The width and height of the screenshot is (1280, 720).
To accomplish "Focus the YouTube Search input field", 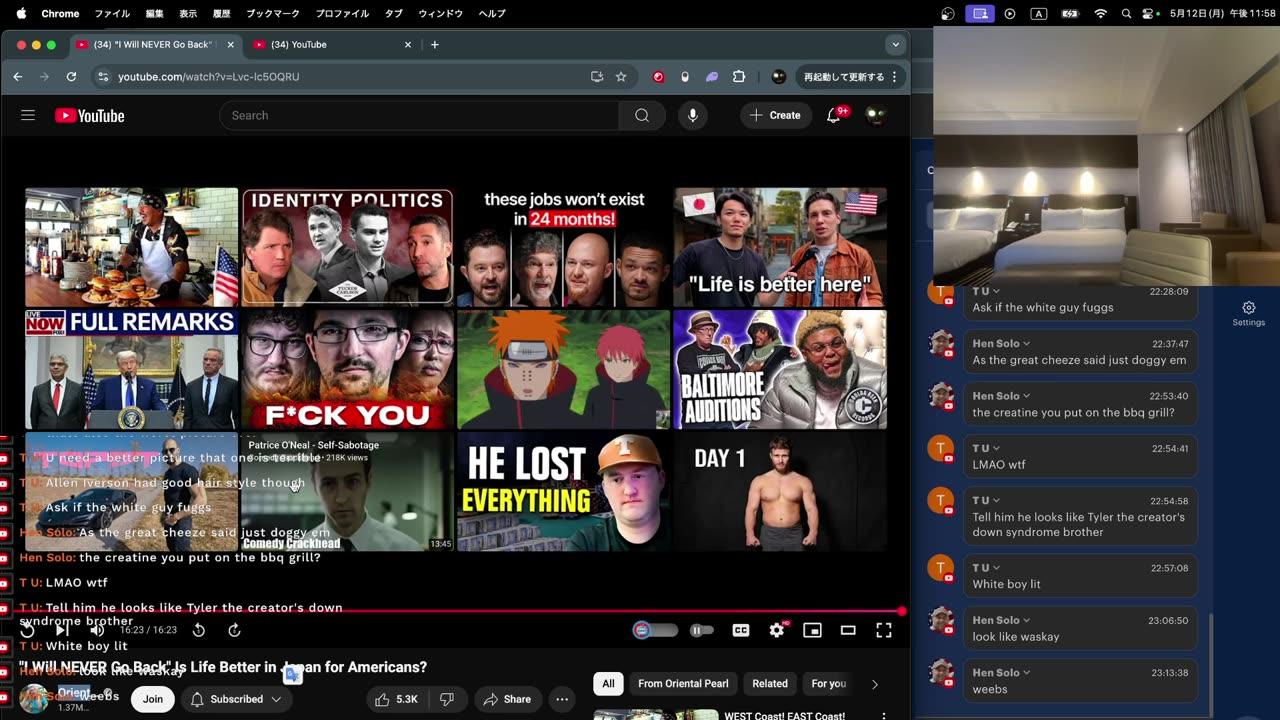I will coord(418,115).
